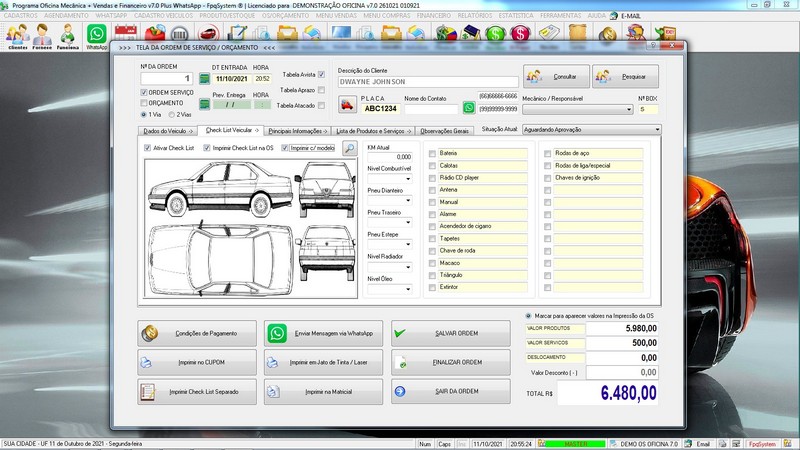Click the E-MAIL icon in menu bar
Screen dimensions: 800x450
pyautogui.click(x=612, y=16)
